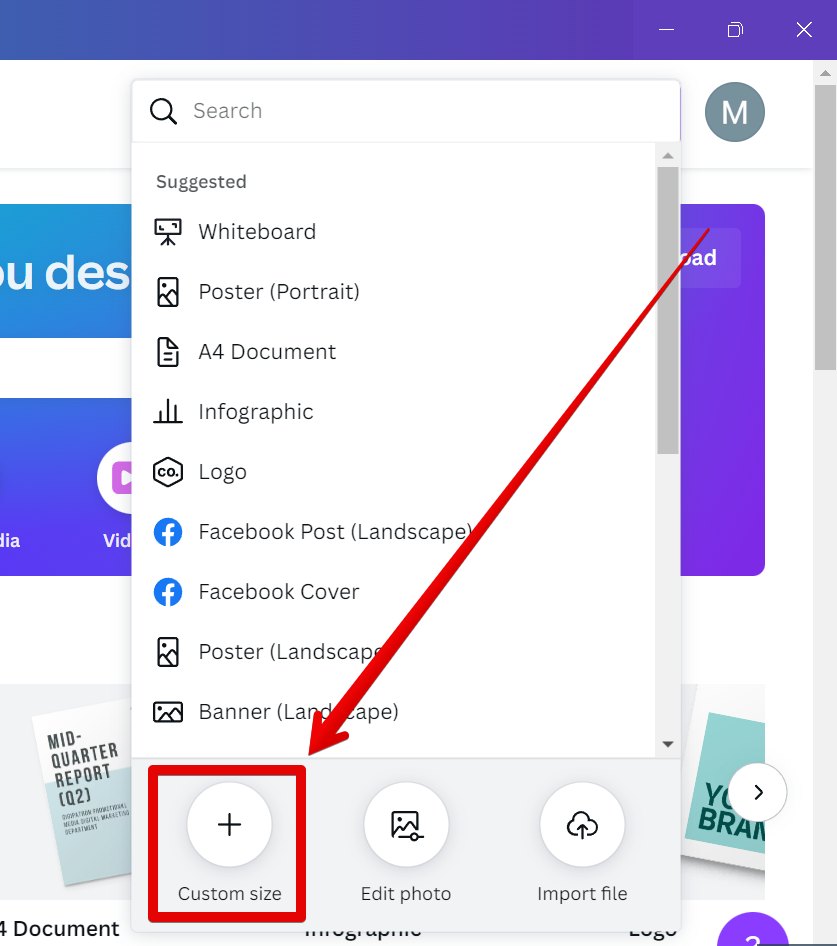Focus the Search input field

point(406,111)
